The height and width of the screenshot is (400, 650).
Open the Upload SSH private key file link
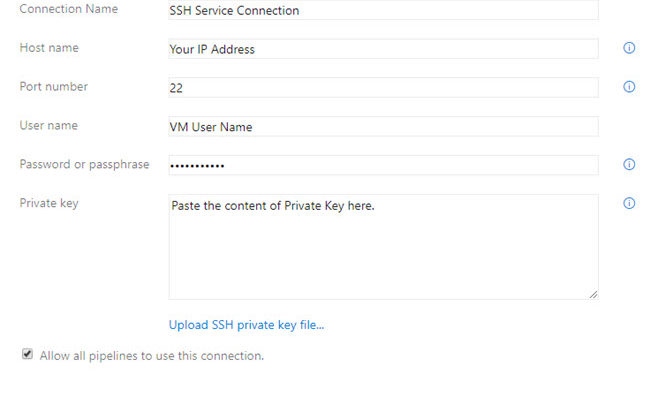pyautogui.click(x=246, y=325)
